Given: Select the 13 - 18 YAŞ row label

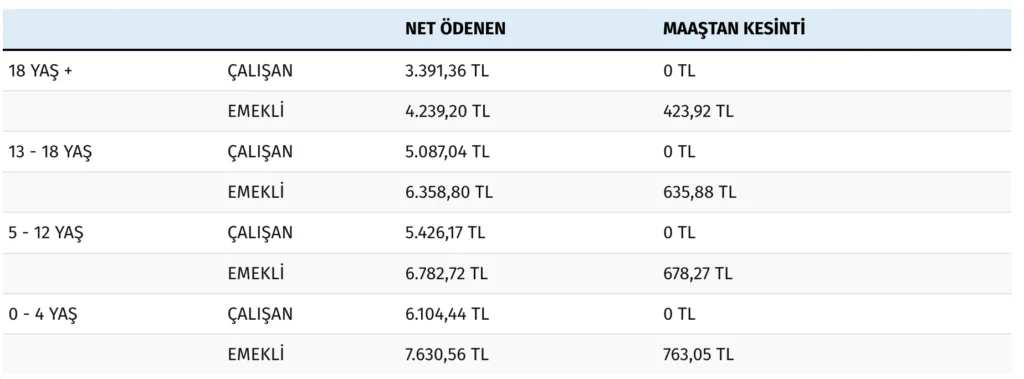Looking at the screenshot, I should pos(50,152).
